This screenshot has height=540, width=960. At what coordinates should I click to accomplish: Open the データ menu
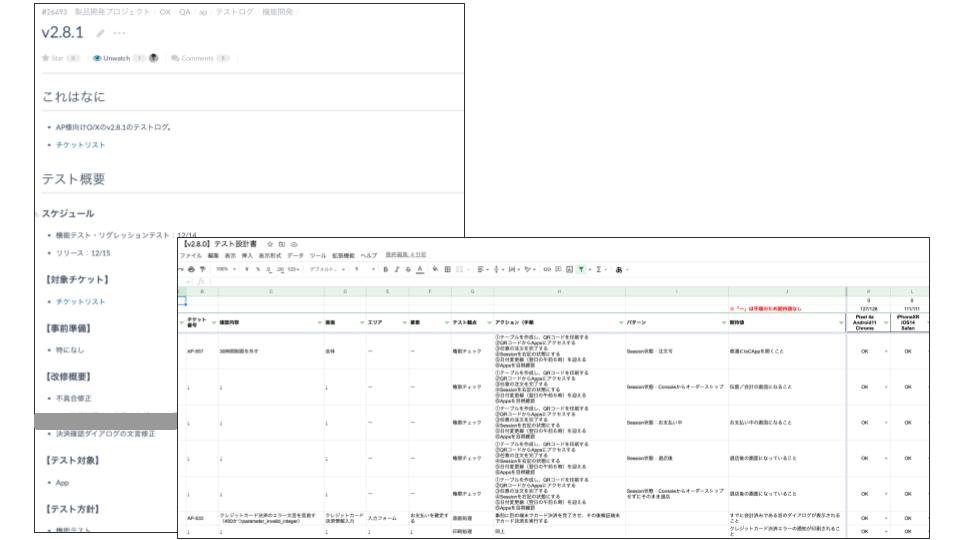coord(295,255)
